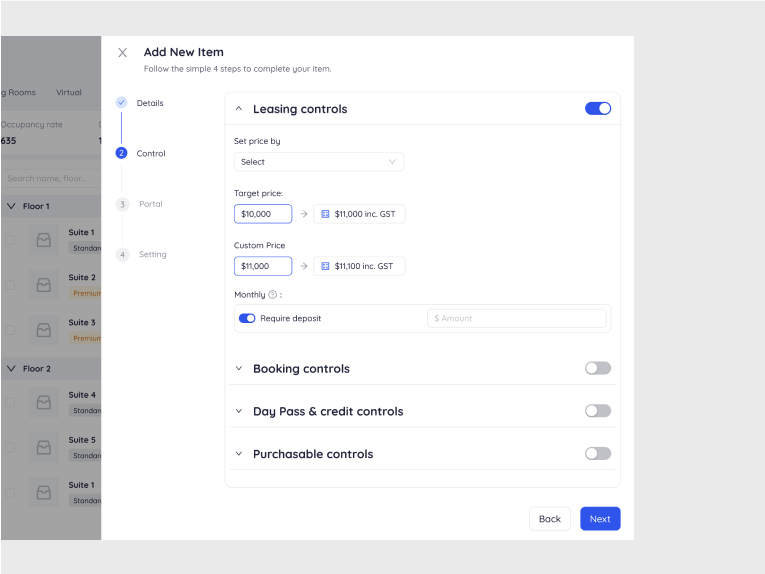Screen dimensions: 765x574
Task: Click the Leasing controls heading
Action: 300,109
